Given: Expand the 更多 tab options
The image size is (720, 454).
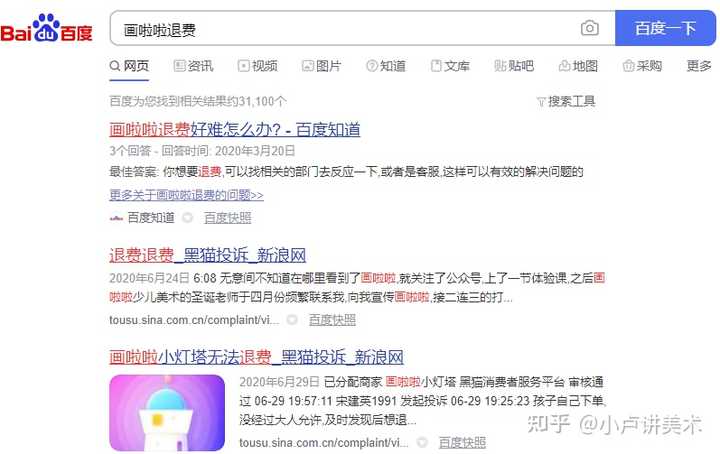Looking at the screenshot, I should (698, 66).
